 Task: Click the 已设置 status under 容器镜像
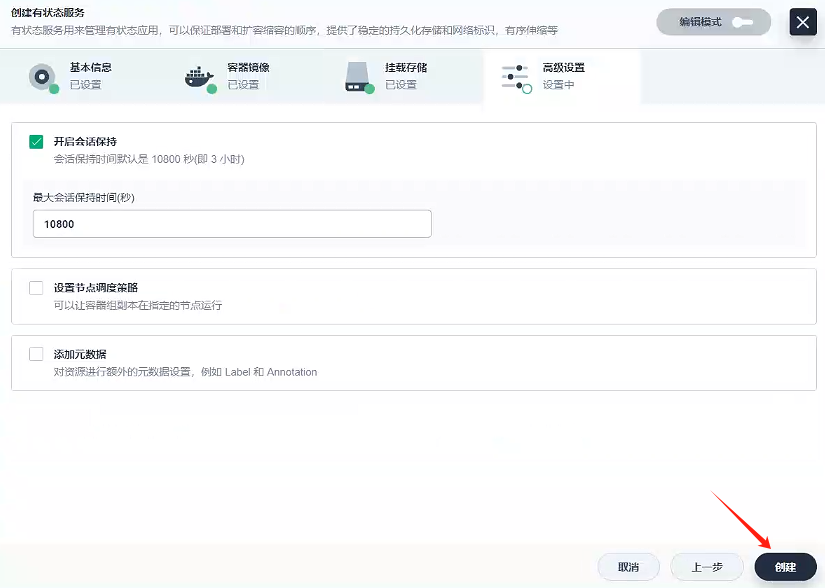[243, 85]
